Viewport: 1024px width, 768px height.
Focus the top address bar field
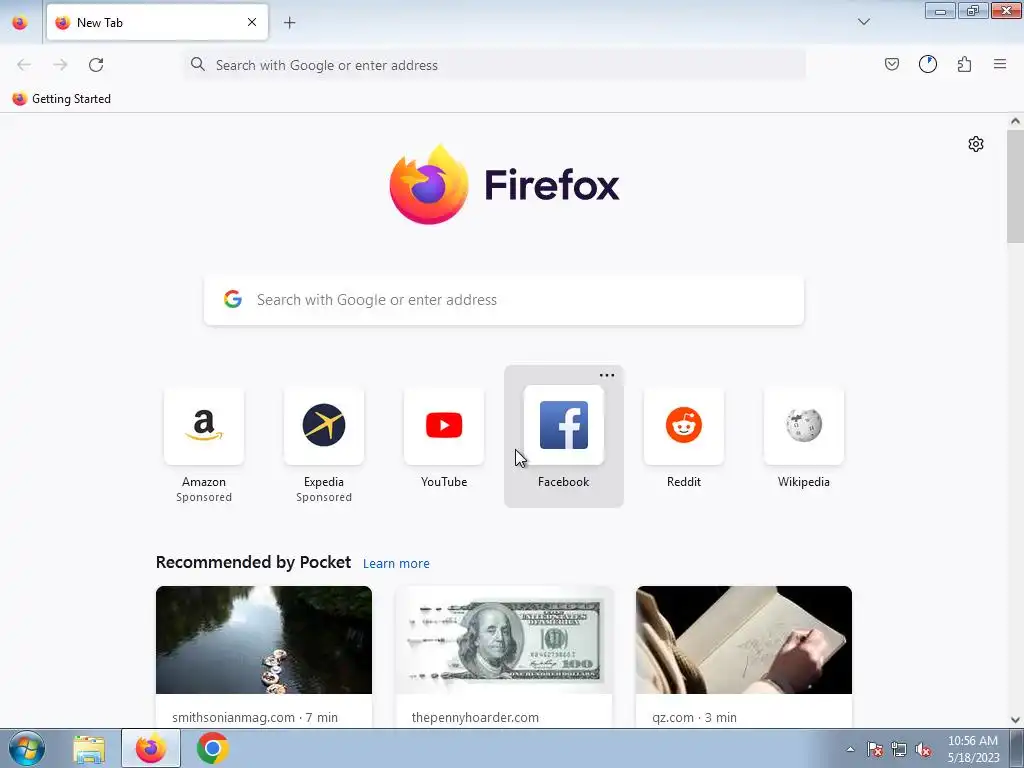pos(495,65)
